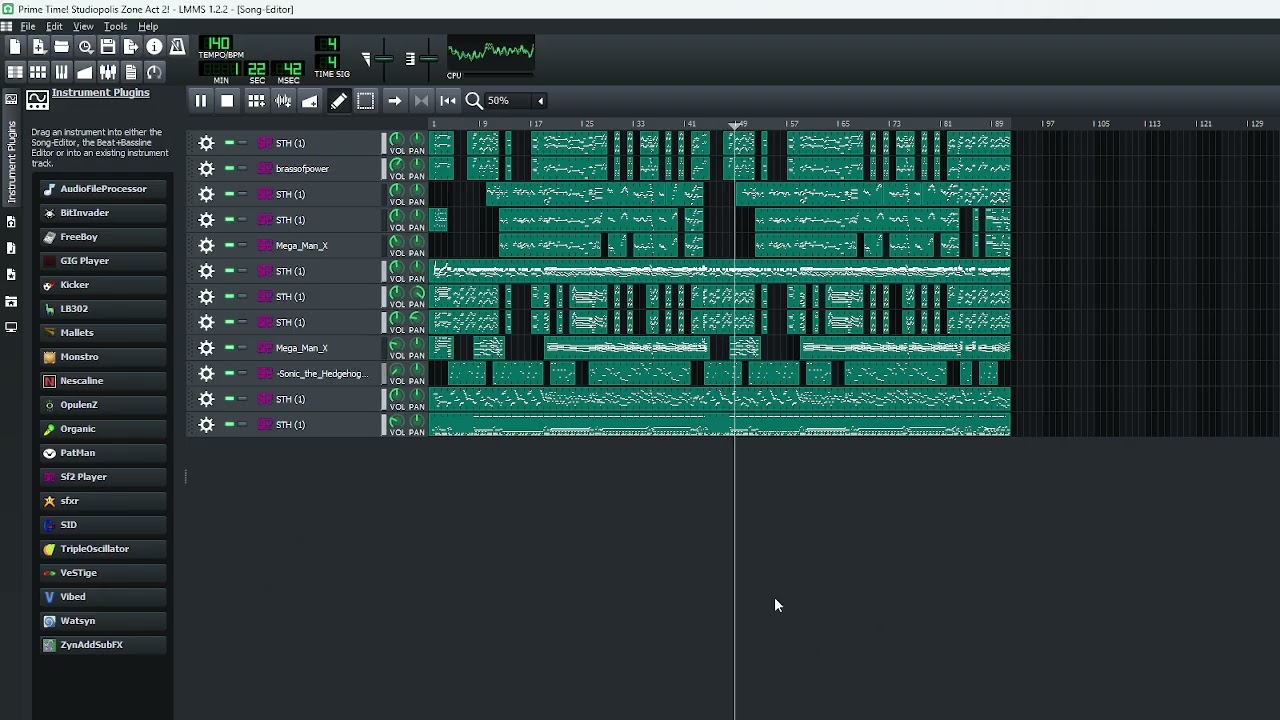
Task: Solo the brassofpower track
Action: click(x=242, y=169)
